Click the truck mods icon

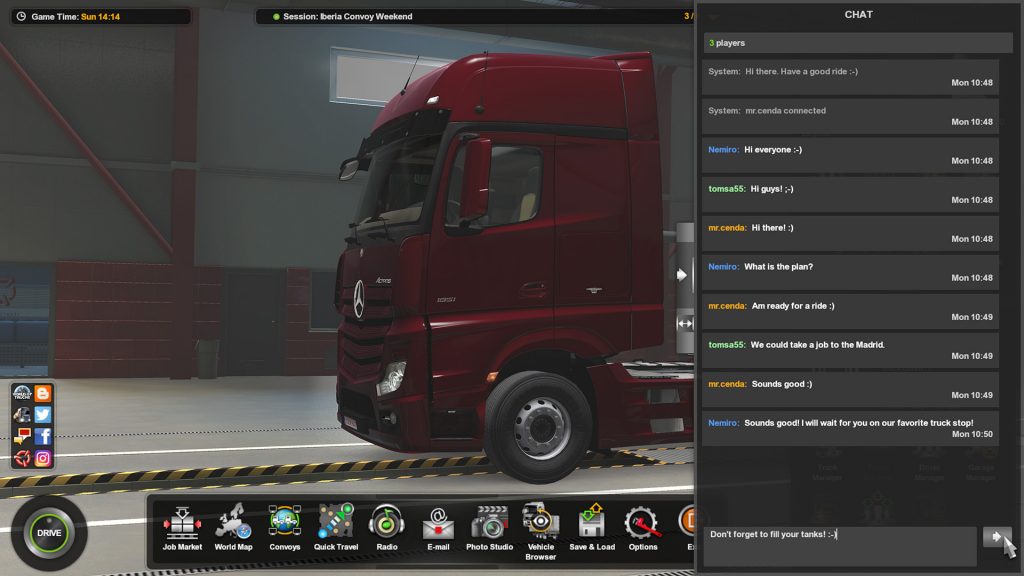22,415
